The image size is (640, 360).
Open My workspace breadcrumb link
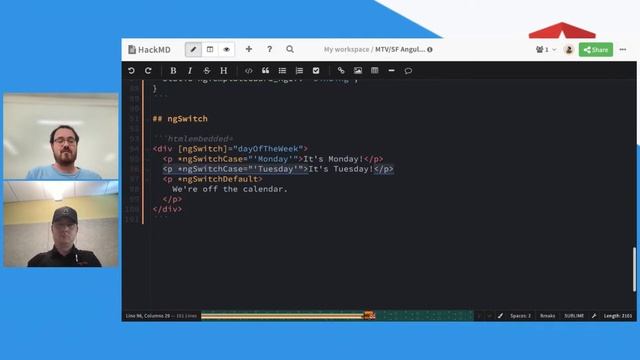(347, 49)
